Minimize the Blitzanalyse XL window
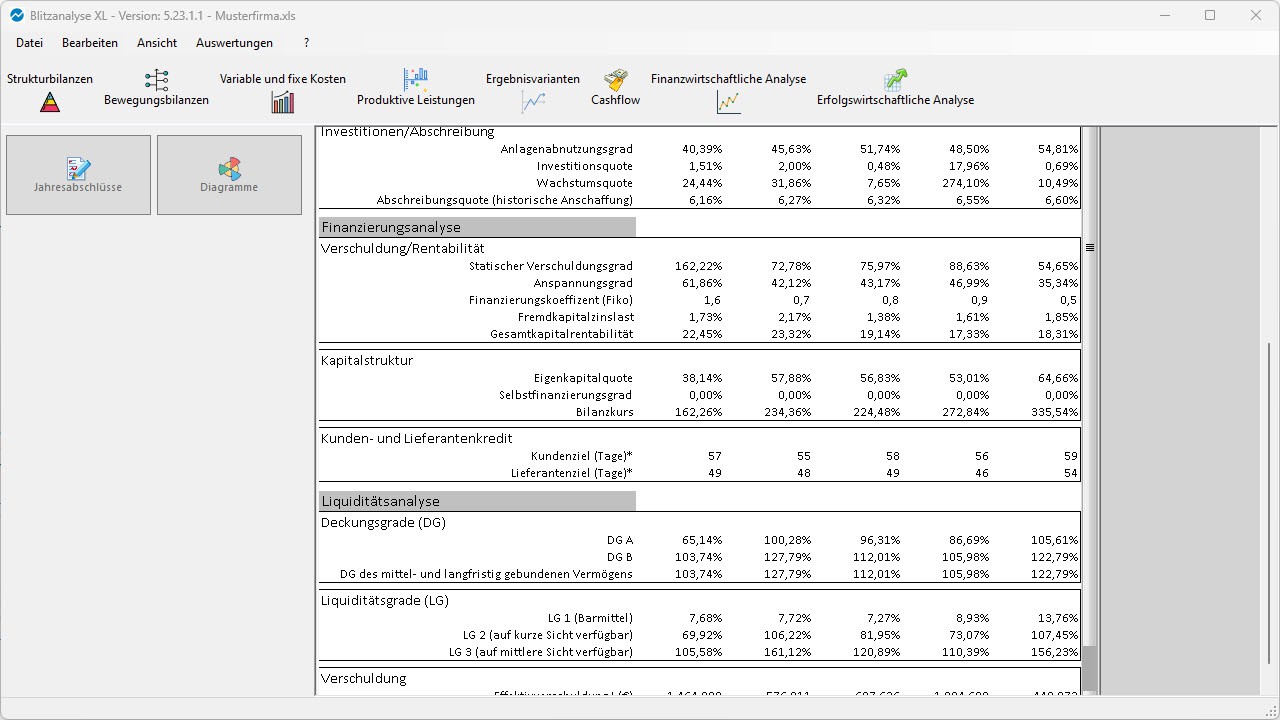The width and height of the screenshot is (1280, 720). (1164, 16)
